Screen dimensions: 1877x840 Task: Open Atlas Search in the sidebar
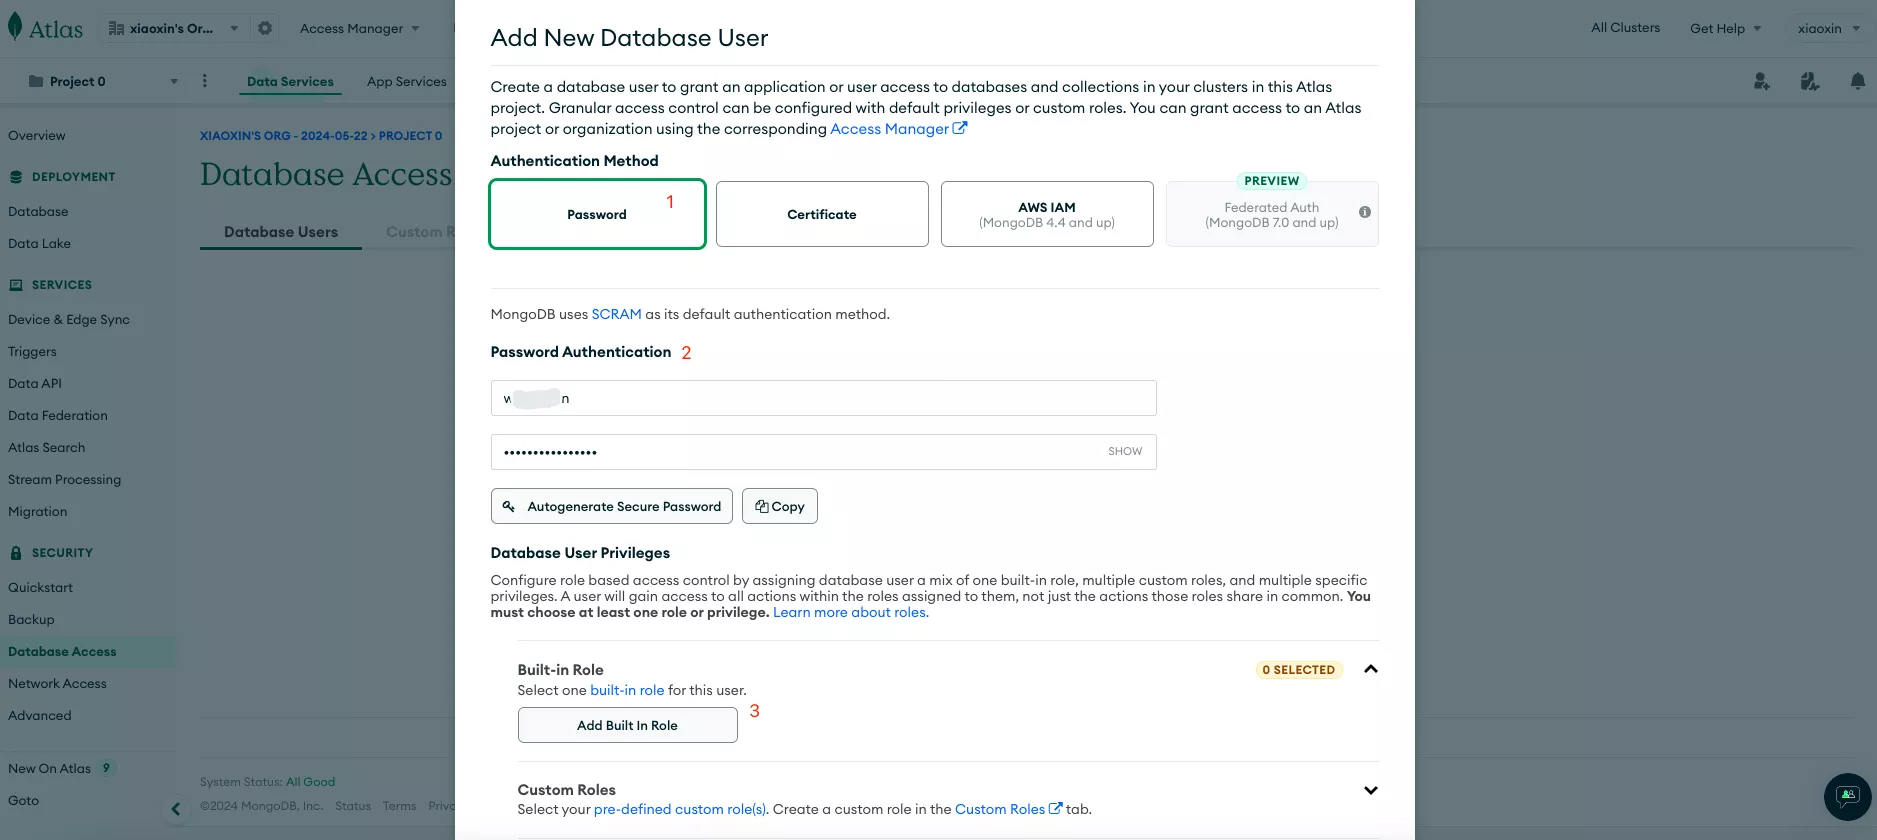(x=47, y=448)
